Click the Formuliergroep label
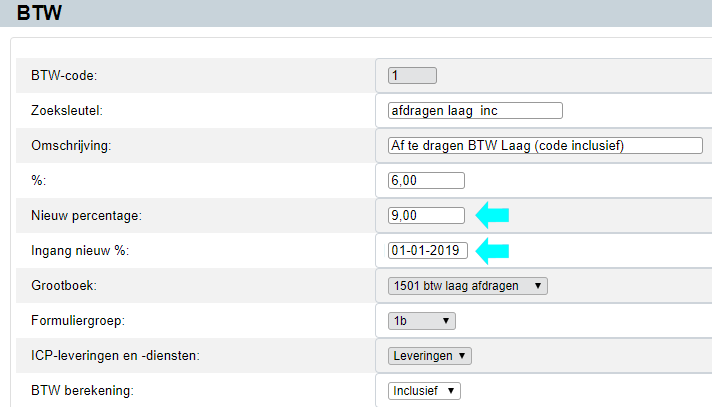Screen dimensions: 712x407 77,321
